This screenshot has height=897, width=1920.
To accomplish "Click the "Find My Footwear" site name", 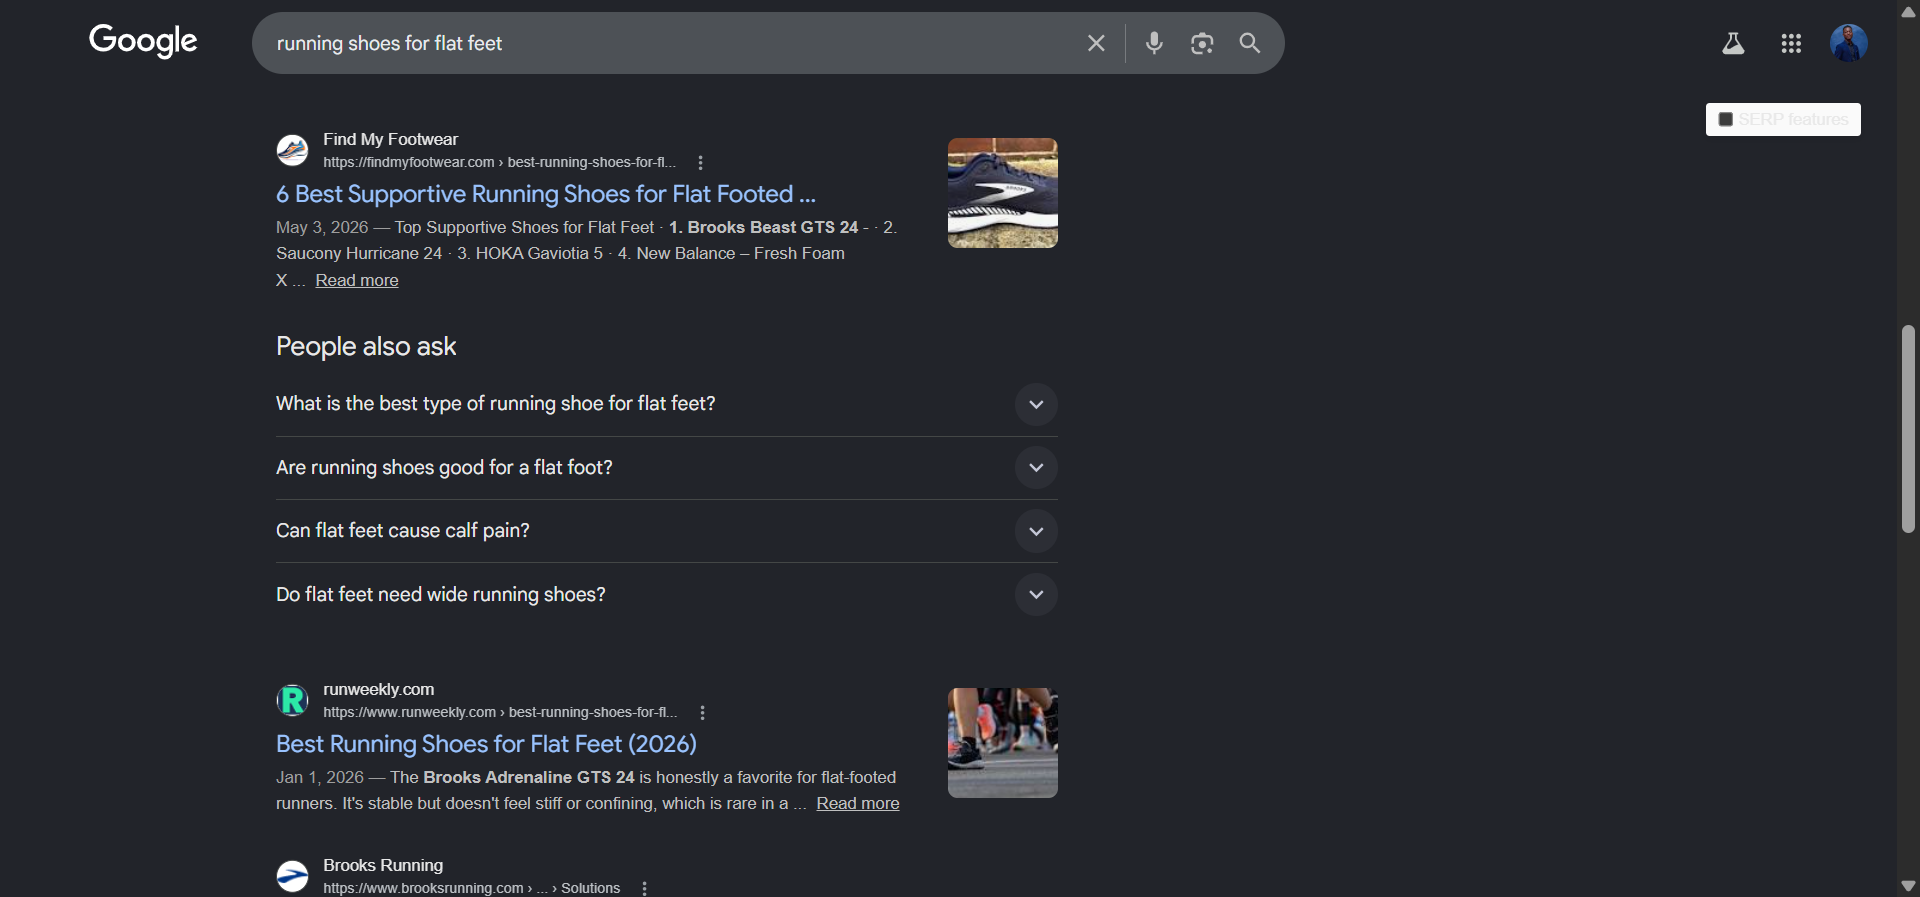I will (390, 140).
